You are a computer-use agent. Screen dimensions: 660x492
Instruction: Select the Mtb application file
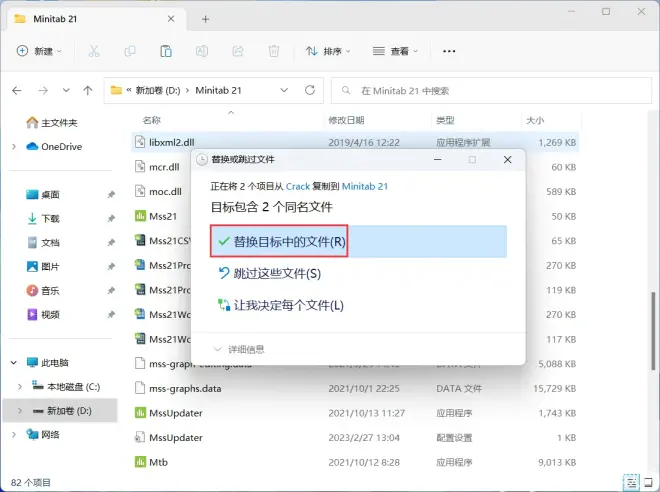(x=355, y=462)
